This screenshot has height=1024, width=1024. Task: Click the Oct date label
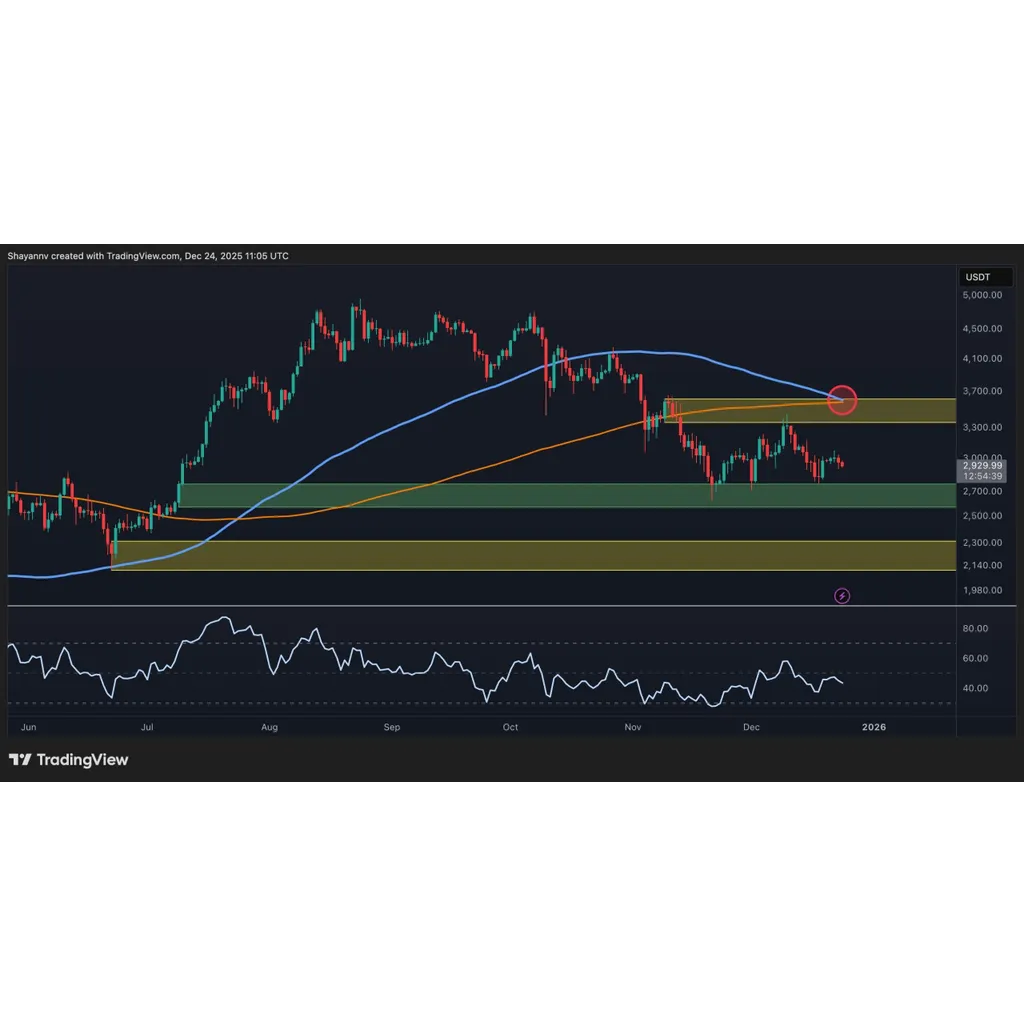tap(510, 727)
